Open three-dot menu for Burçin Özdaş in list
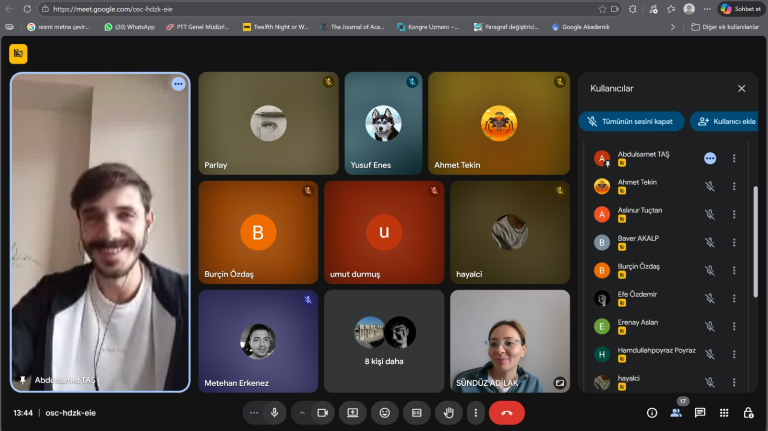The height and width of the screenshot is (431, 768). 734,270
